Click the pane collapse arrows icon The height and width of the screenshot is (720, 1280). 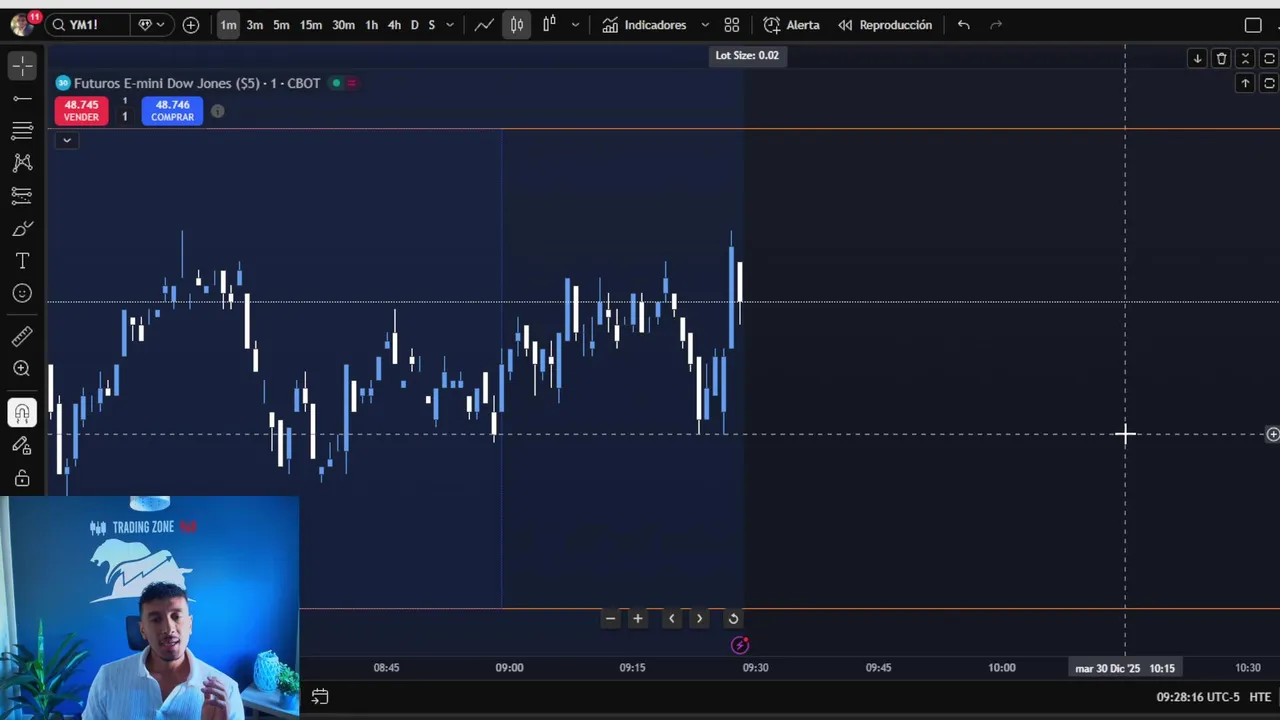pos(1245,59)
